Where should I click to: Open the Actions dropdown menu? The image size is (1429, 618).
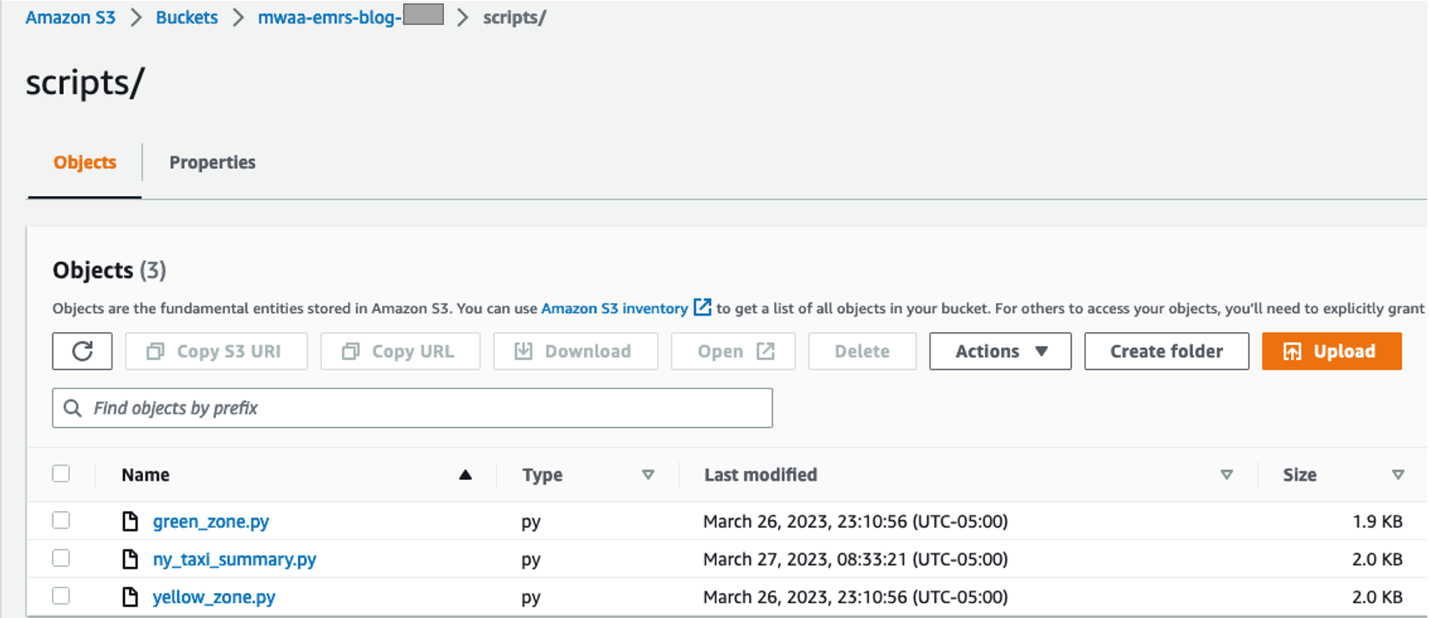pos(1000,351)
